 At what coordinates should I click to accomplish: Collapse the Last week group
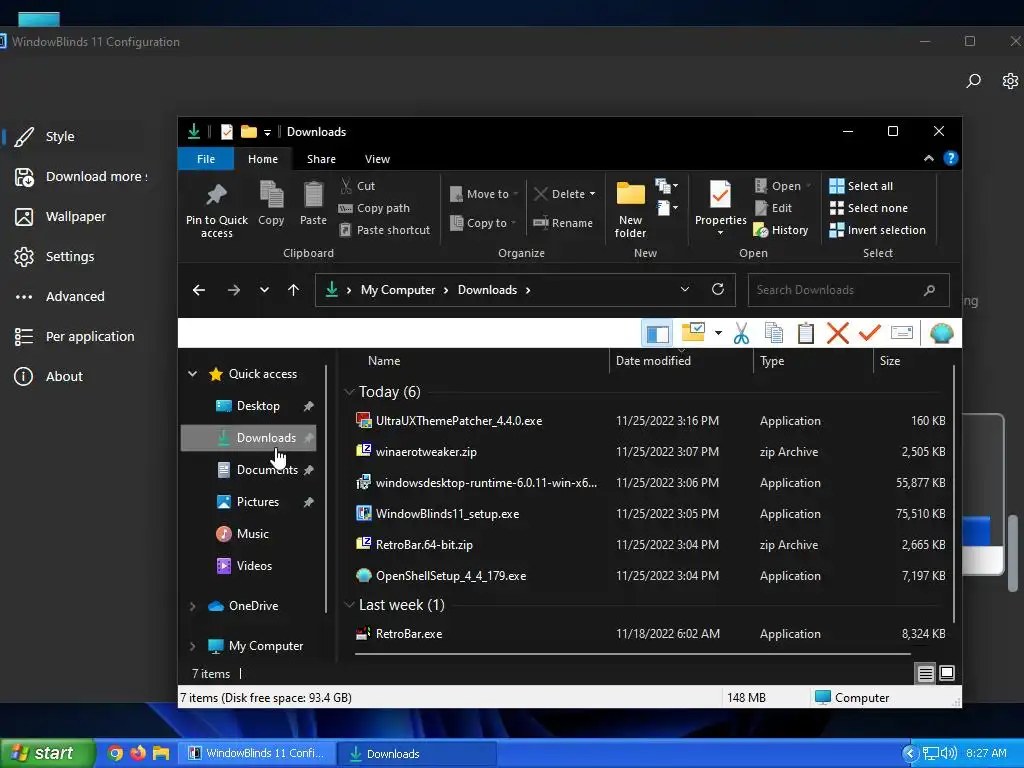[x=349, y=605]
